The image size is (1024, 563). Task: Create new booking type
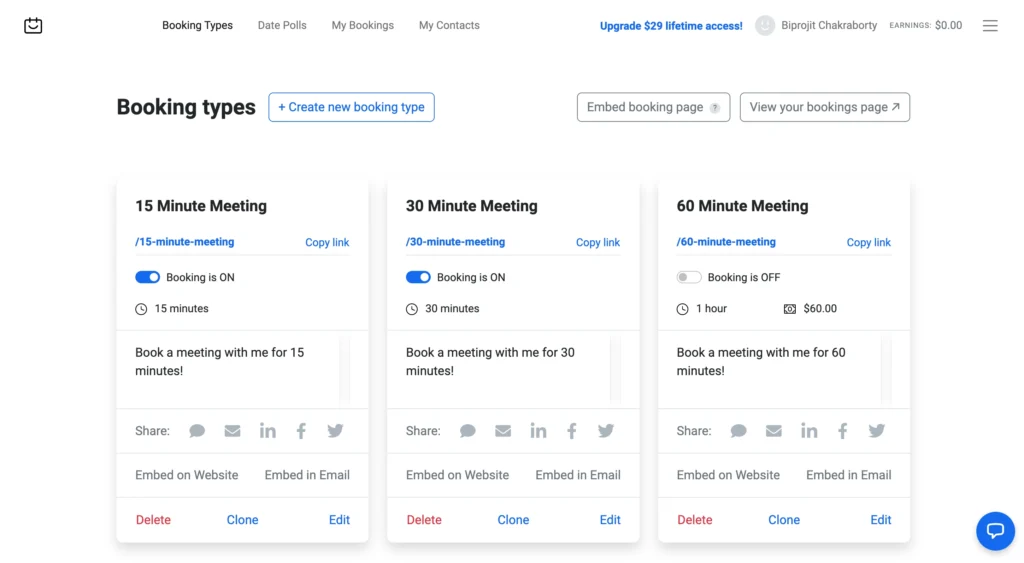click(351, 107)
